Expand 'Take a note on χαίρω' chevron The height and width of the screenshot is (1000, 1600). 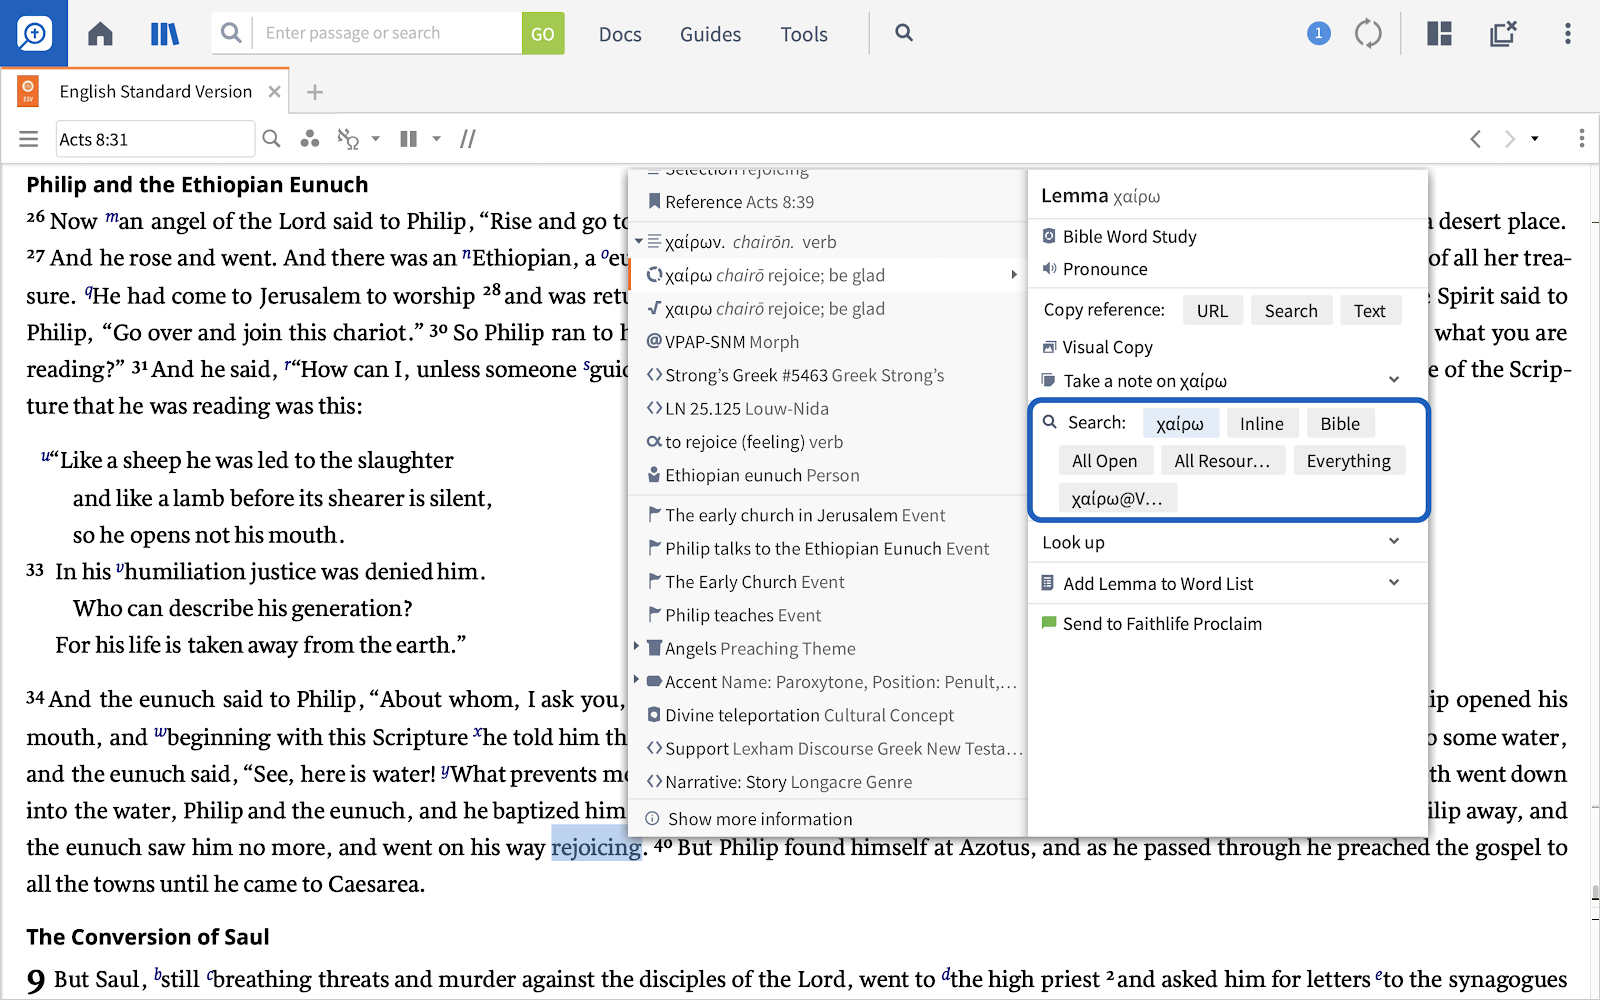(x=1394, y=380)
